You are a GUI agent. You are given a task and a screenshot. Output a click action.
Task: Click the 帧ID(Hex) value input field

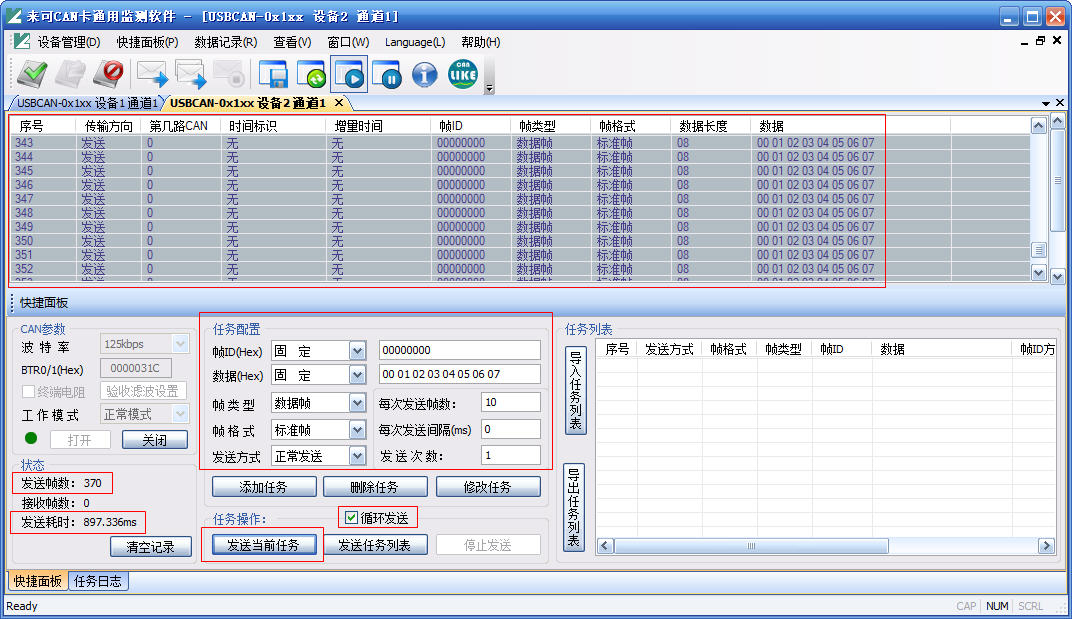[459, 350]
